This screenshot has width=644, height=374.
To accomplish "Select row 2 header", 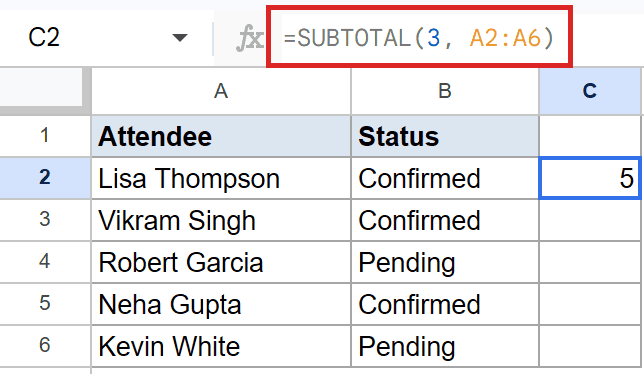I will (44, 178).
